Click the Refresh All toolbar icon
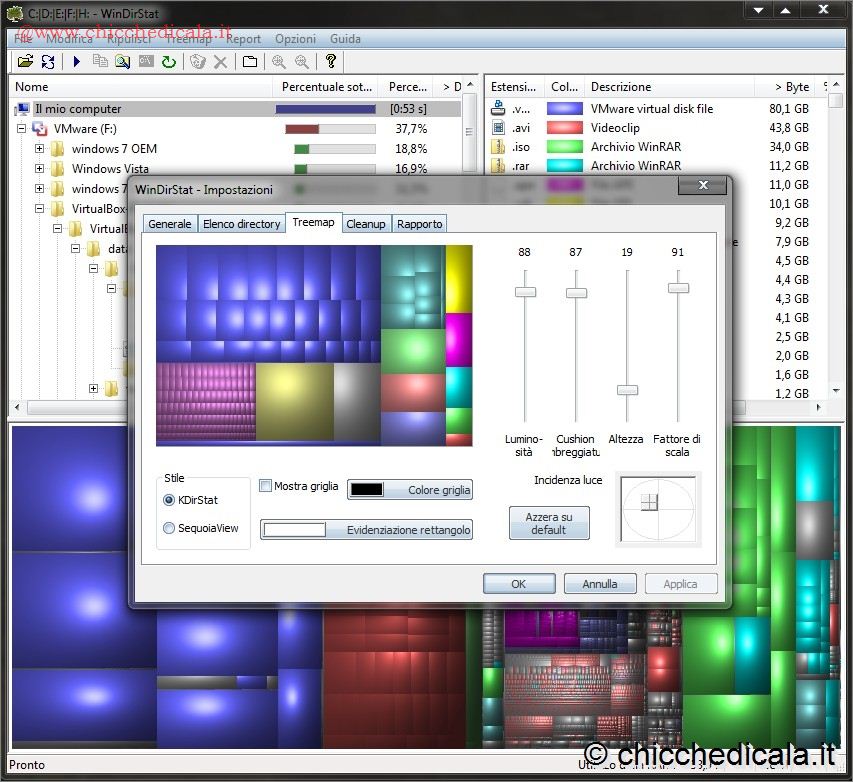 click(x=48, y=62)
